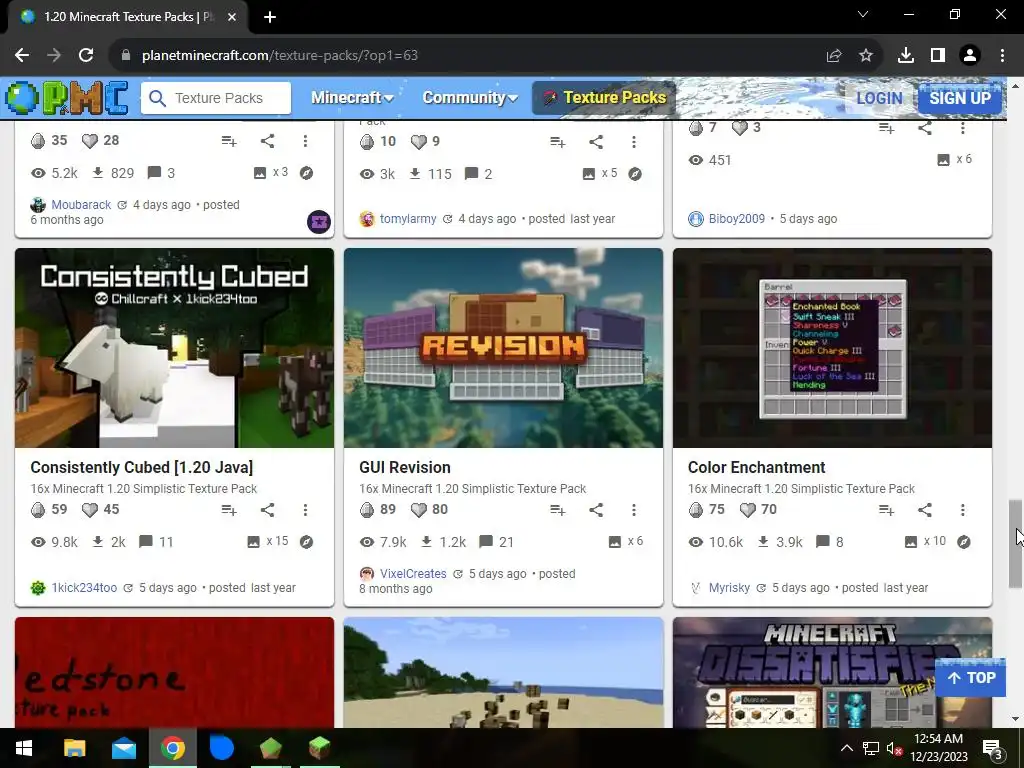
Task: Give a diamond to Consistently Cubed
Action: (x=39, y=509)
